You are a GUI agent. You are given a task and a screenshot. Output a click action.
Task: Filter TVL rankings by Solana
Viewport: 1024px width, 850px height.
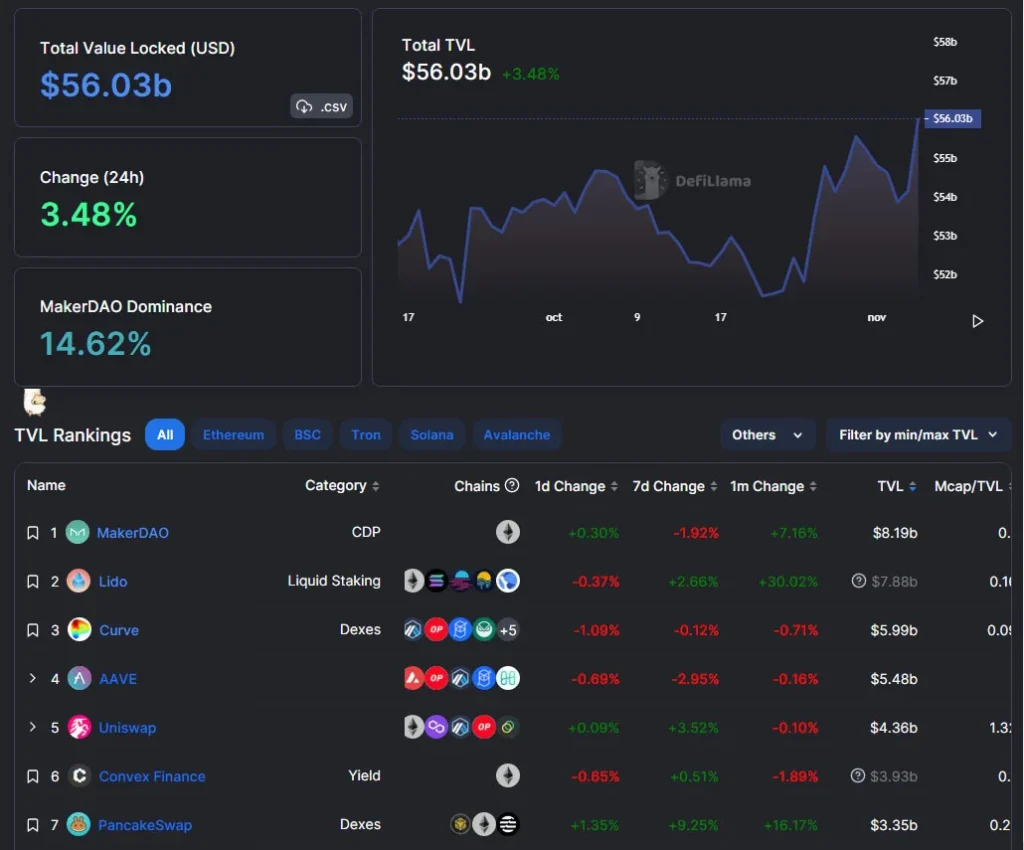coord(432,435)
